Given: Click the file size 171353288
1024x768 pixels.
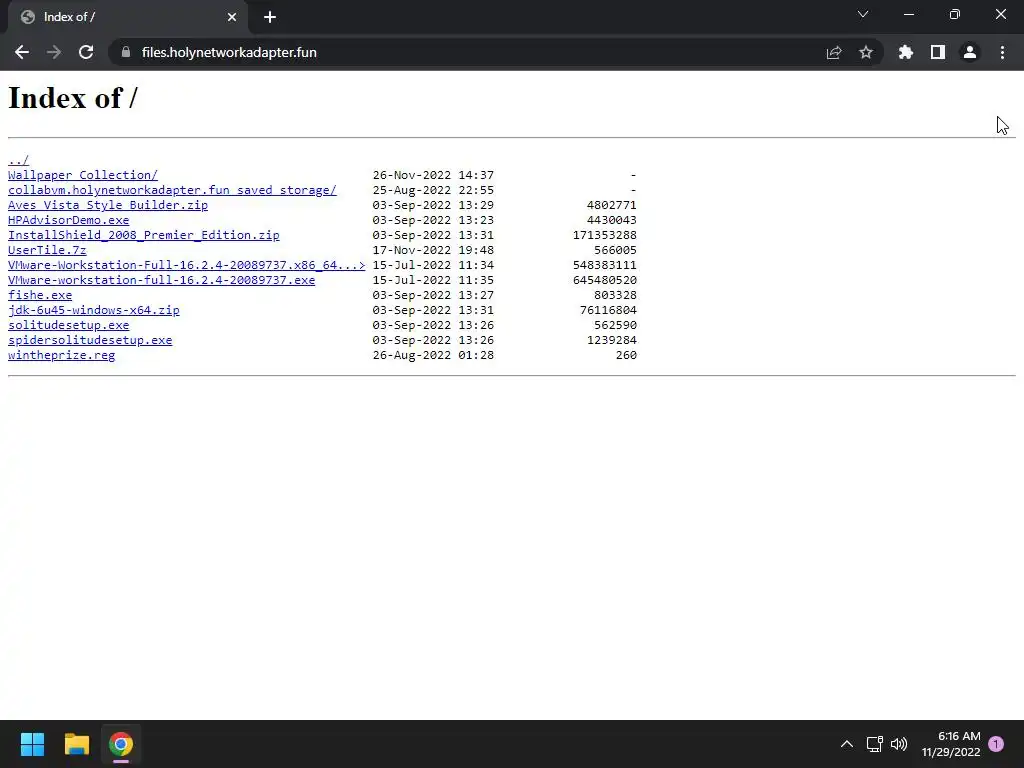Looking at the screenshot, I should click(605, 235).
